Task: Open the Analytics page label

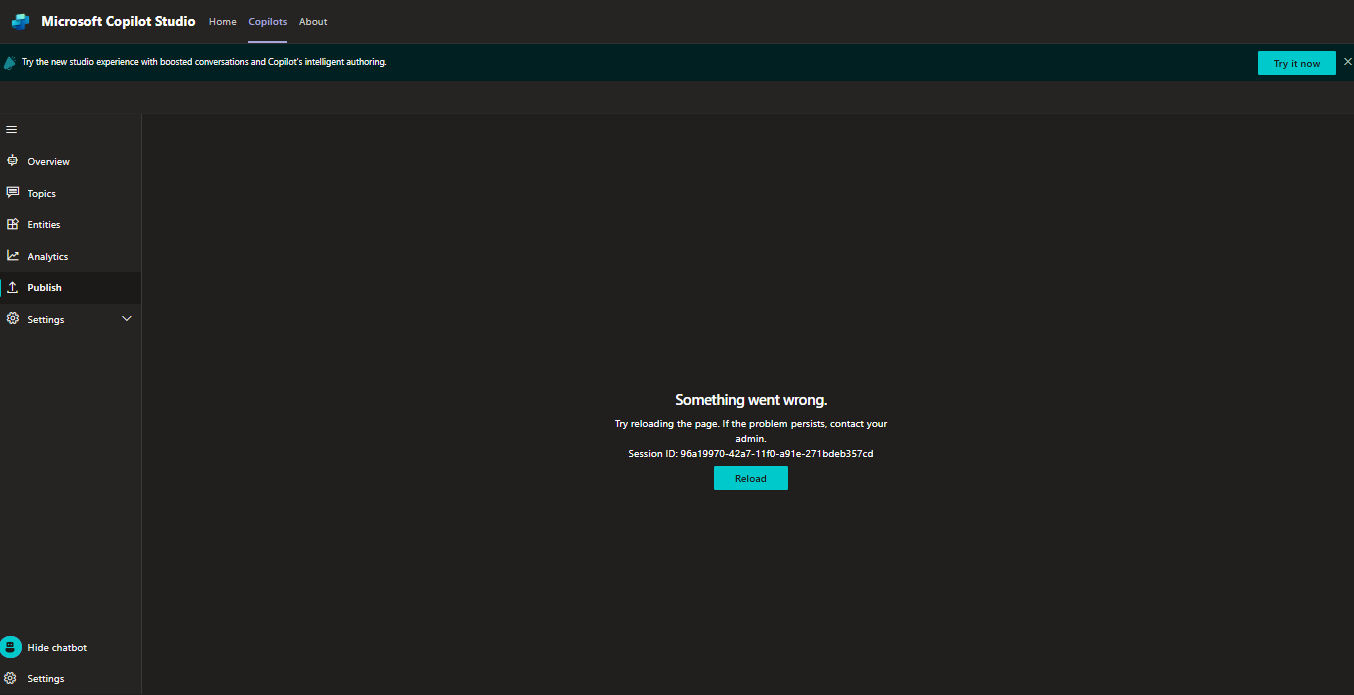Action: tap(48, 257)
